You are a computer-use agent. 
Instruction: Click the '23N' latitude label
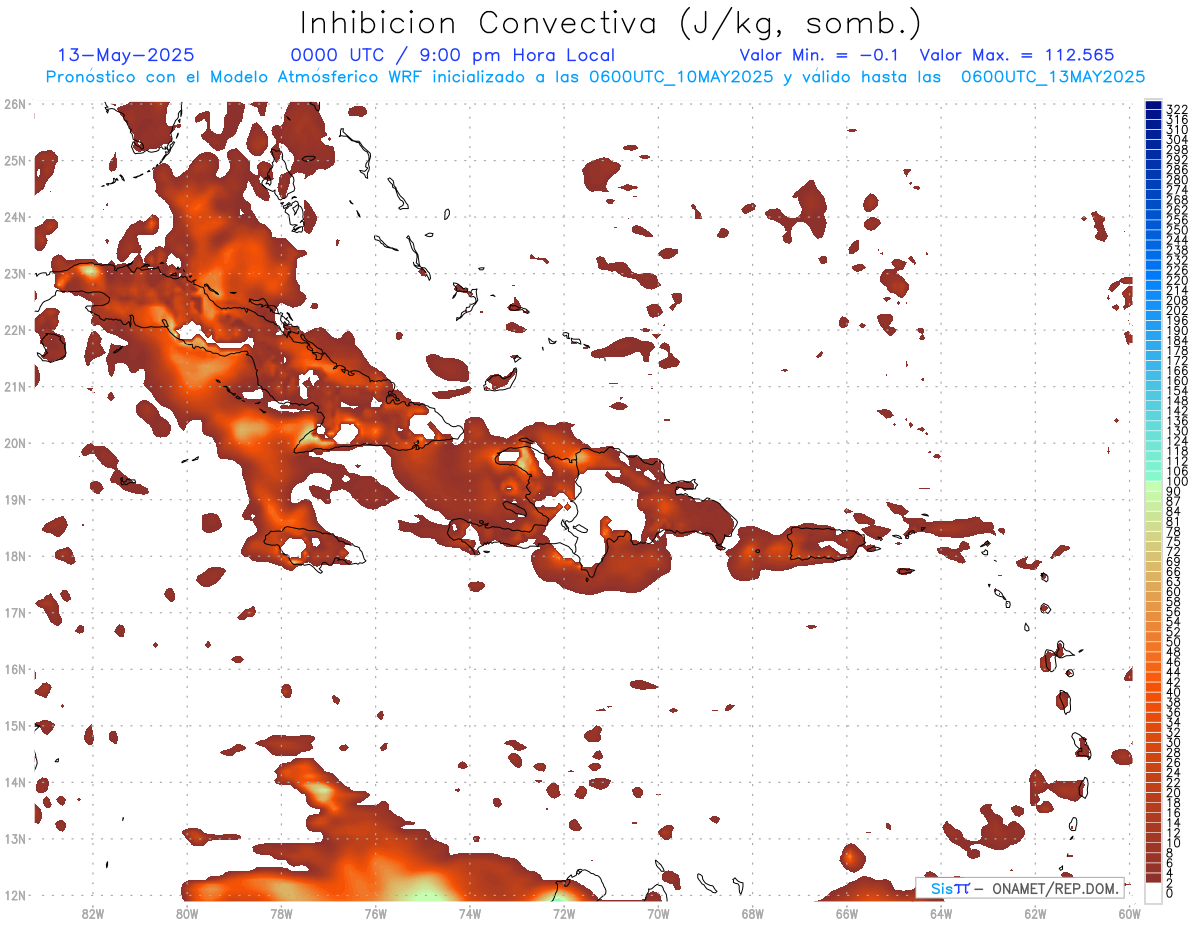click(14, 273)
